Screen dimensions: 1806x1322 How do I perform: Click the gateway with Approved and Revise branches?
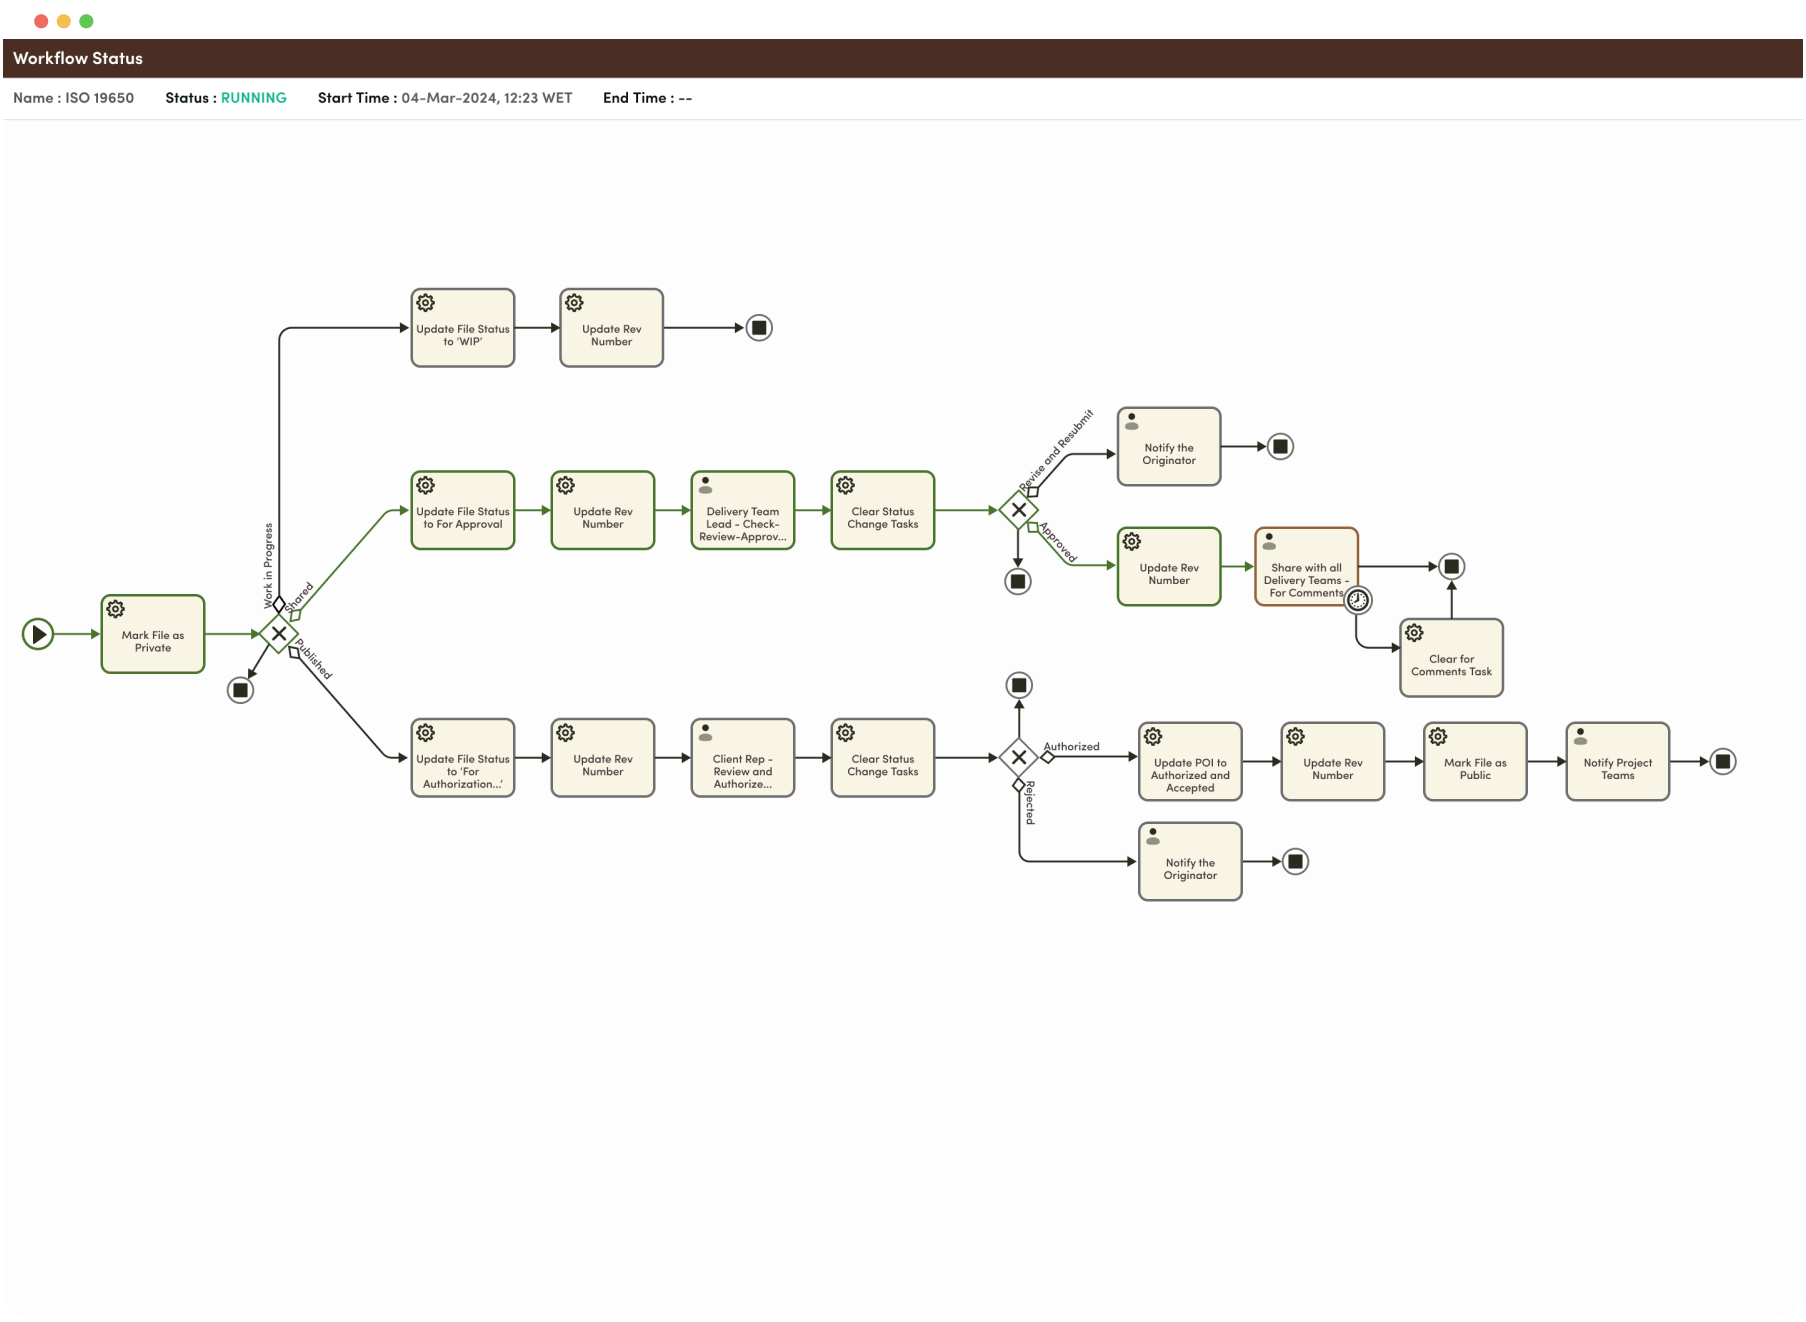click(1018, 510)
